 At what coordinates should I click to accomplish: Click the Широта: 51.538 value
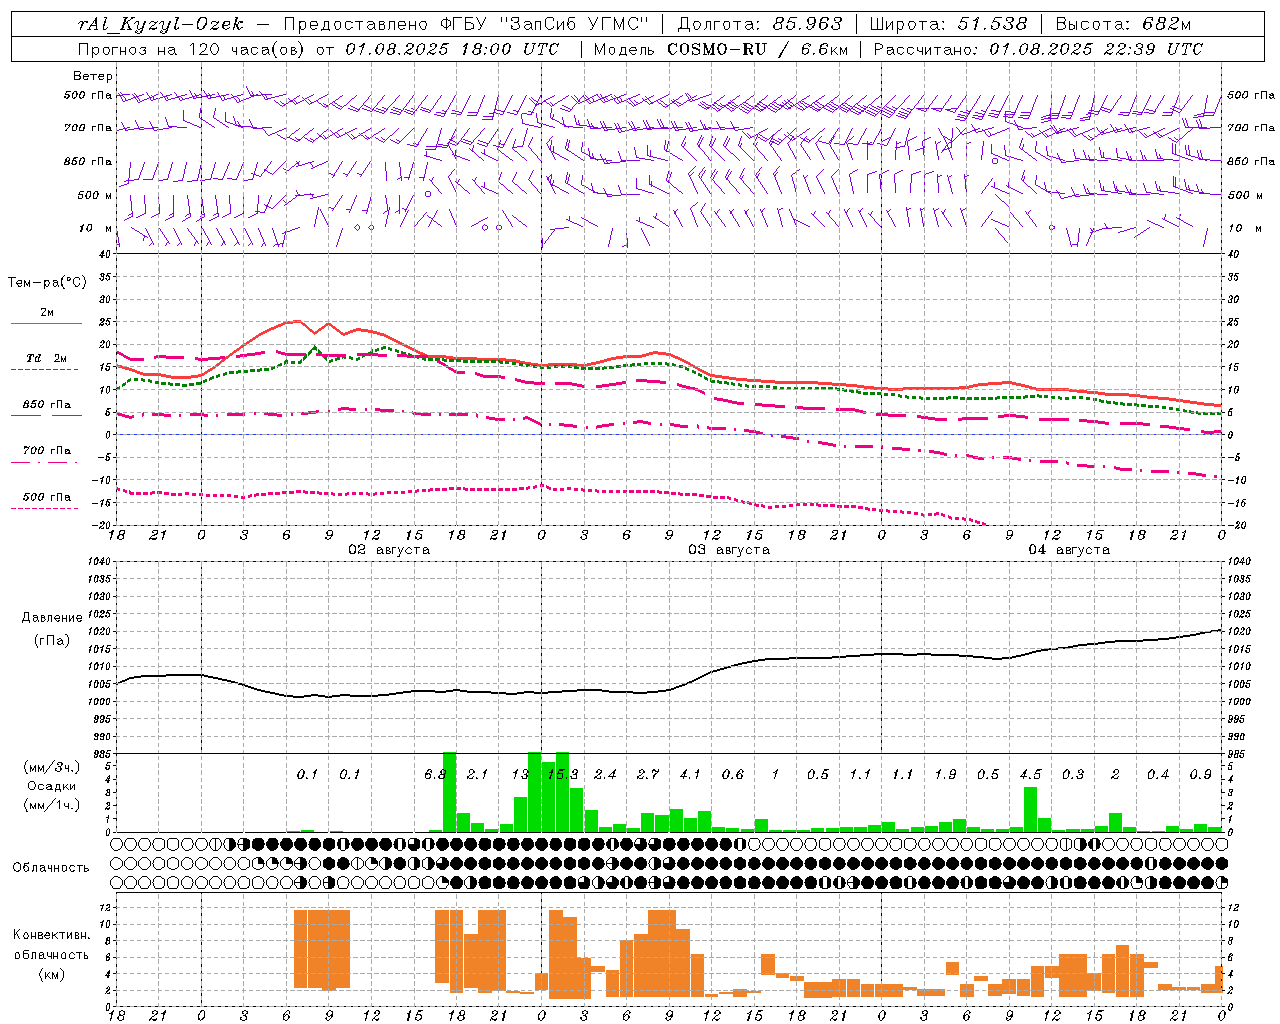[948, 24]
